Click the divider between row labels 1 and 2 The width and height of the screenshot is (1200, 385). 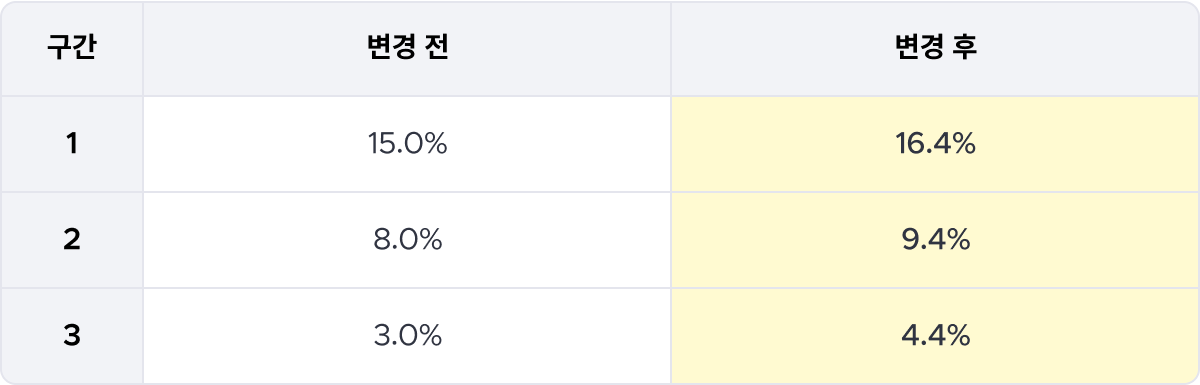pyautogui.click(x=72, y=192)
